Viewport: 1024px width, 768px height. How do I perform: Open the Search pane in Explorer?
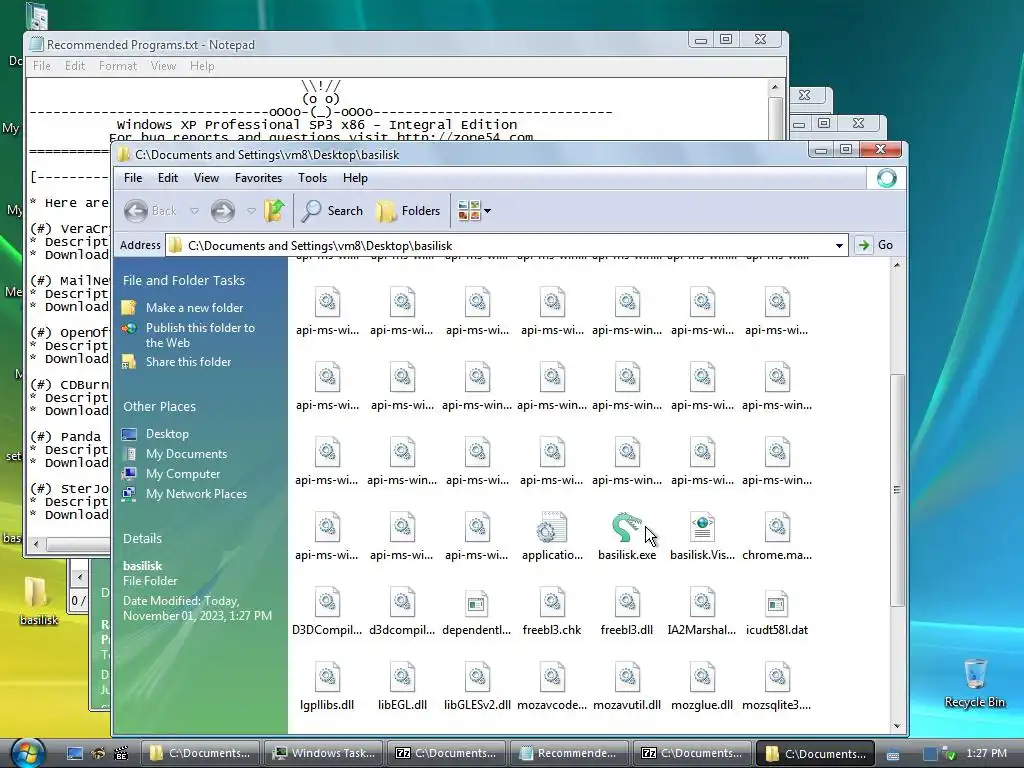332,211
